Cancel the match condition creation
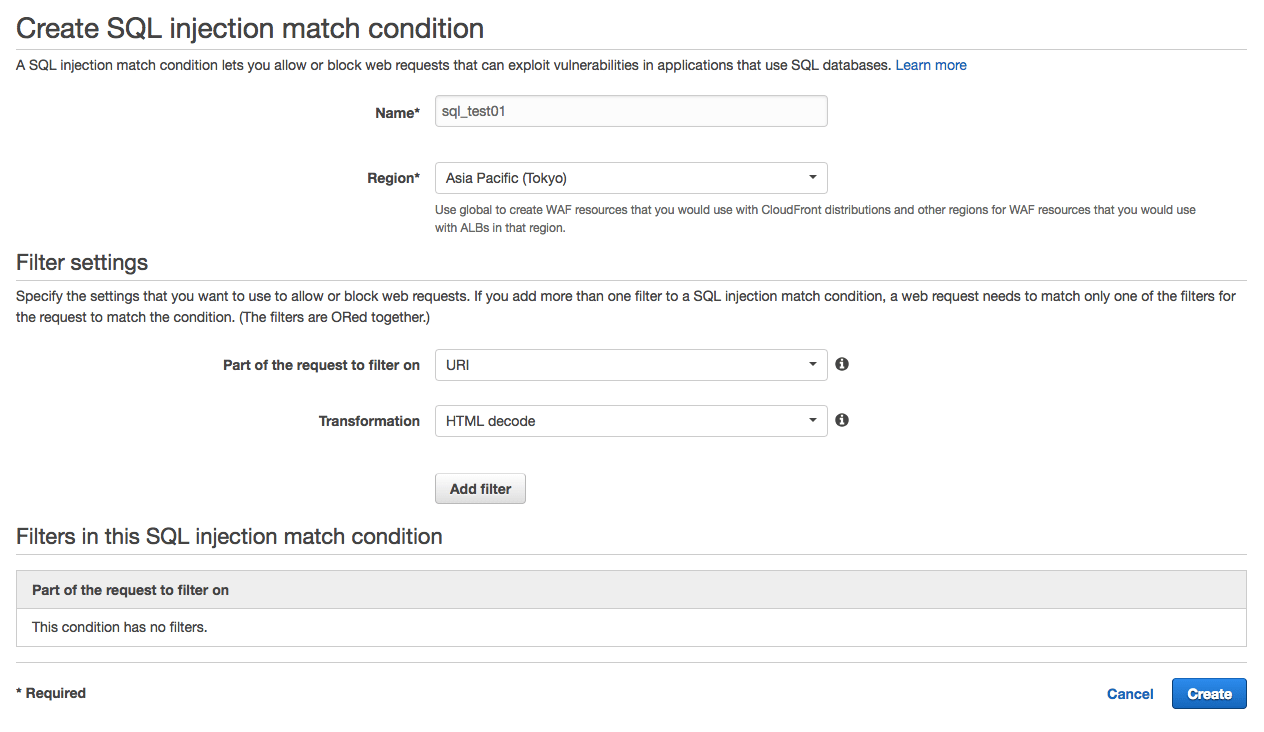 tap(1130, 694)
